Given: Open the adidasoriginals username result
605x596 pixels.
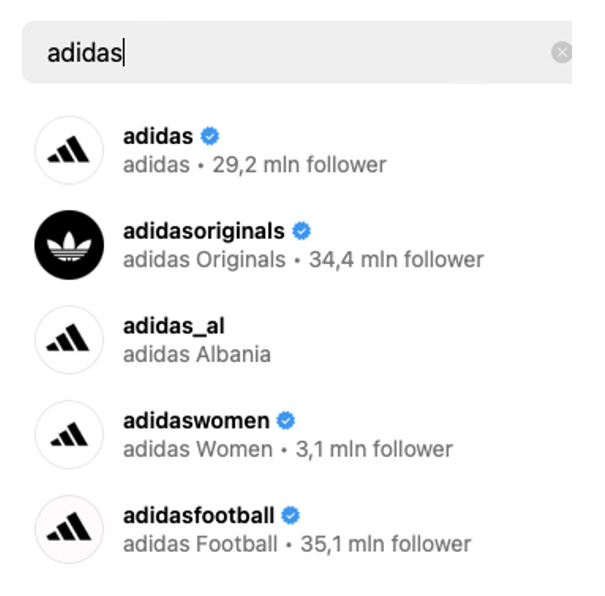Looking at the screenshot, I should click(x=204, y=231).
